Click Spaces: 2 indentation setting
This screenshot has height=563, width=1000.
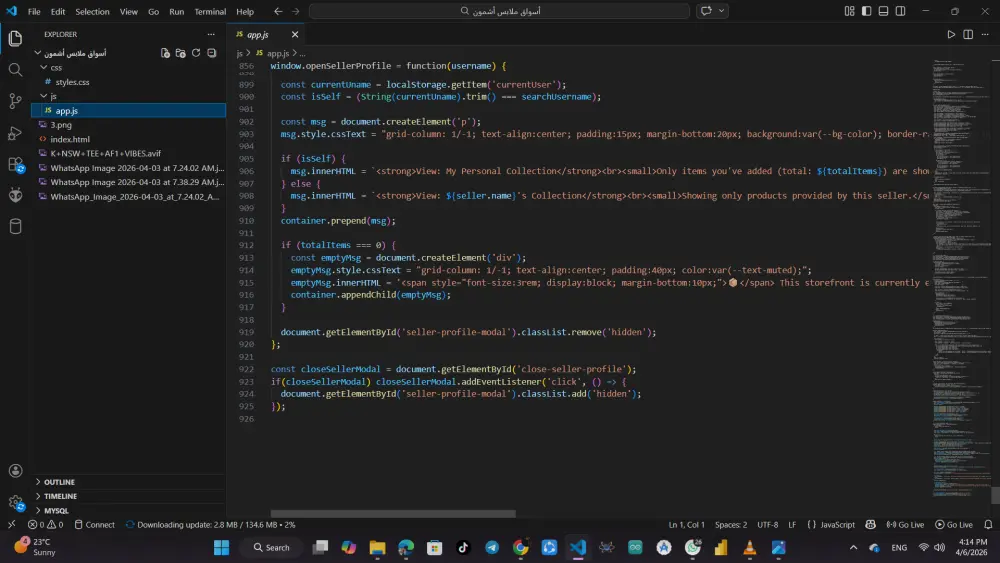click(x=731, y=525)
